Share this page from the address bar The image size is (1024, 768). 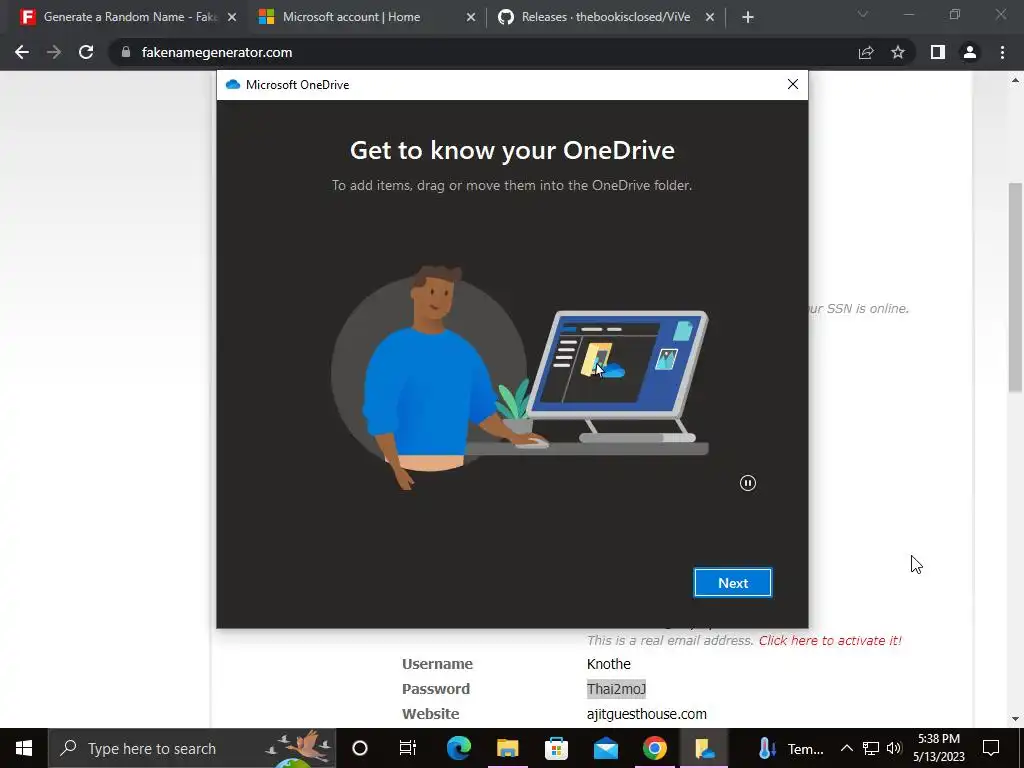click(x=866, y=52)
